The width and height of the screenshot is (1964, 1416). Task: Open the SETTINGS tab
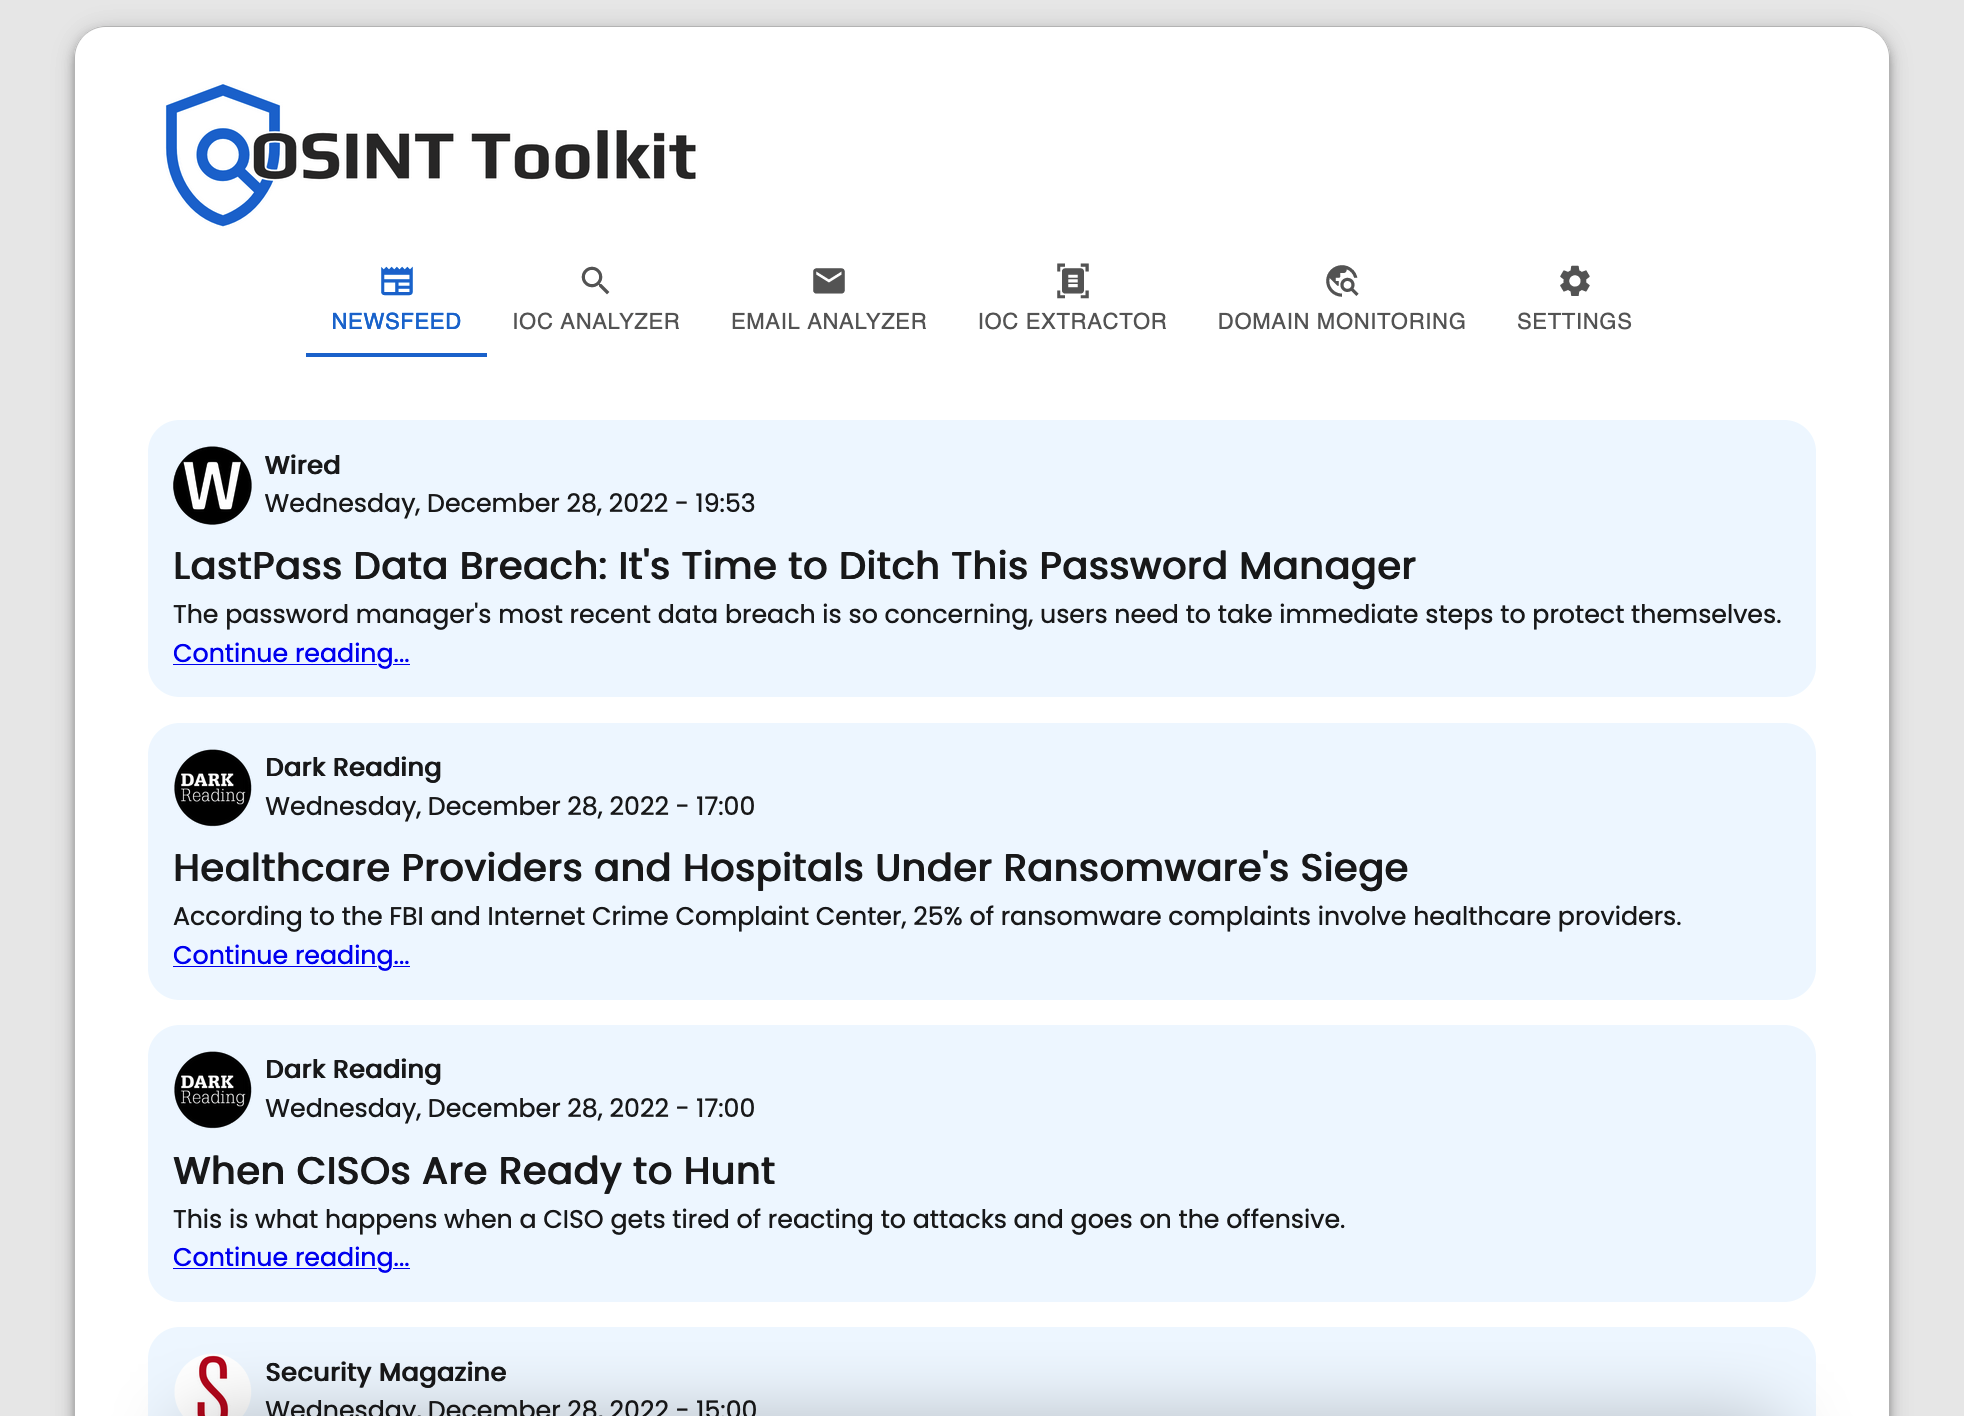pos(1574,305)
